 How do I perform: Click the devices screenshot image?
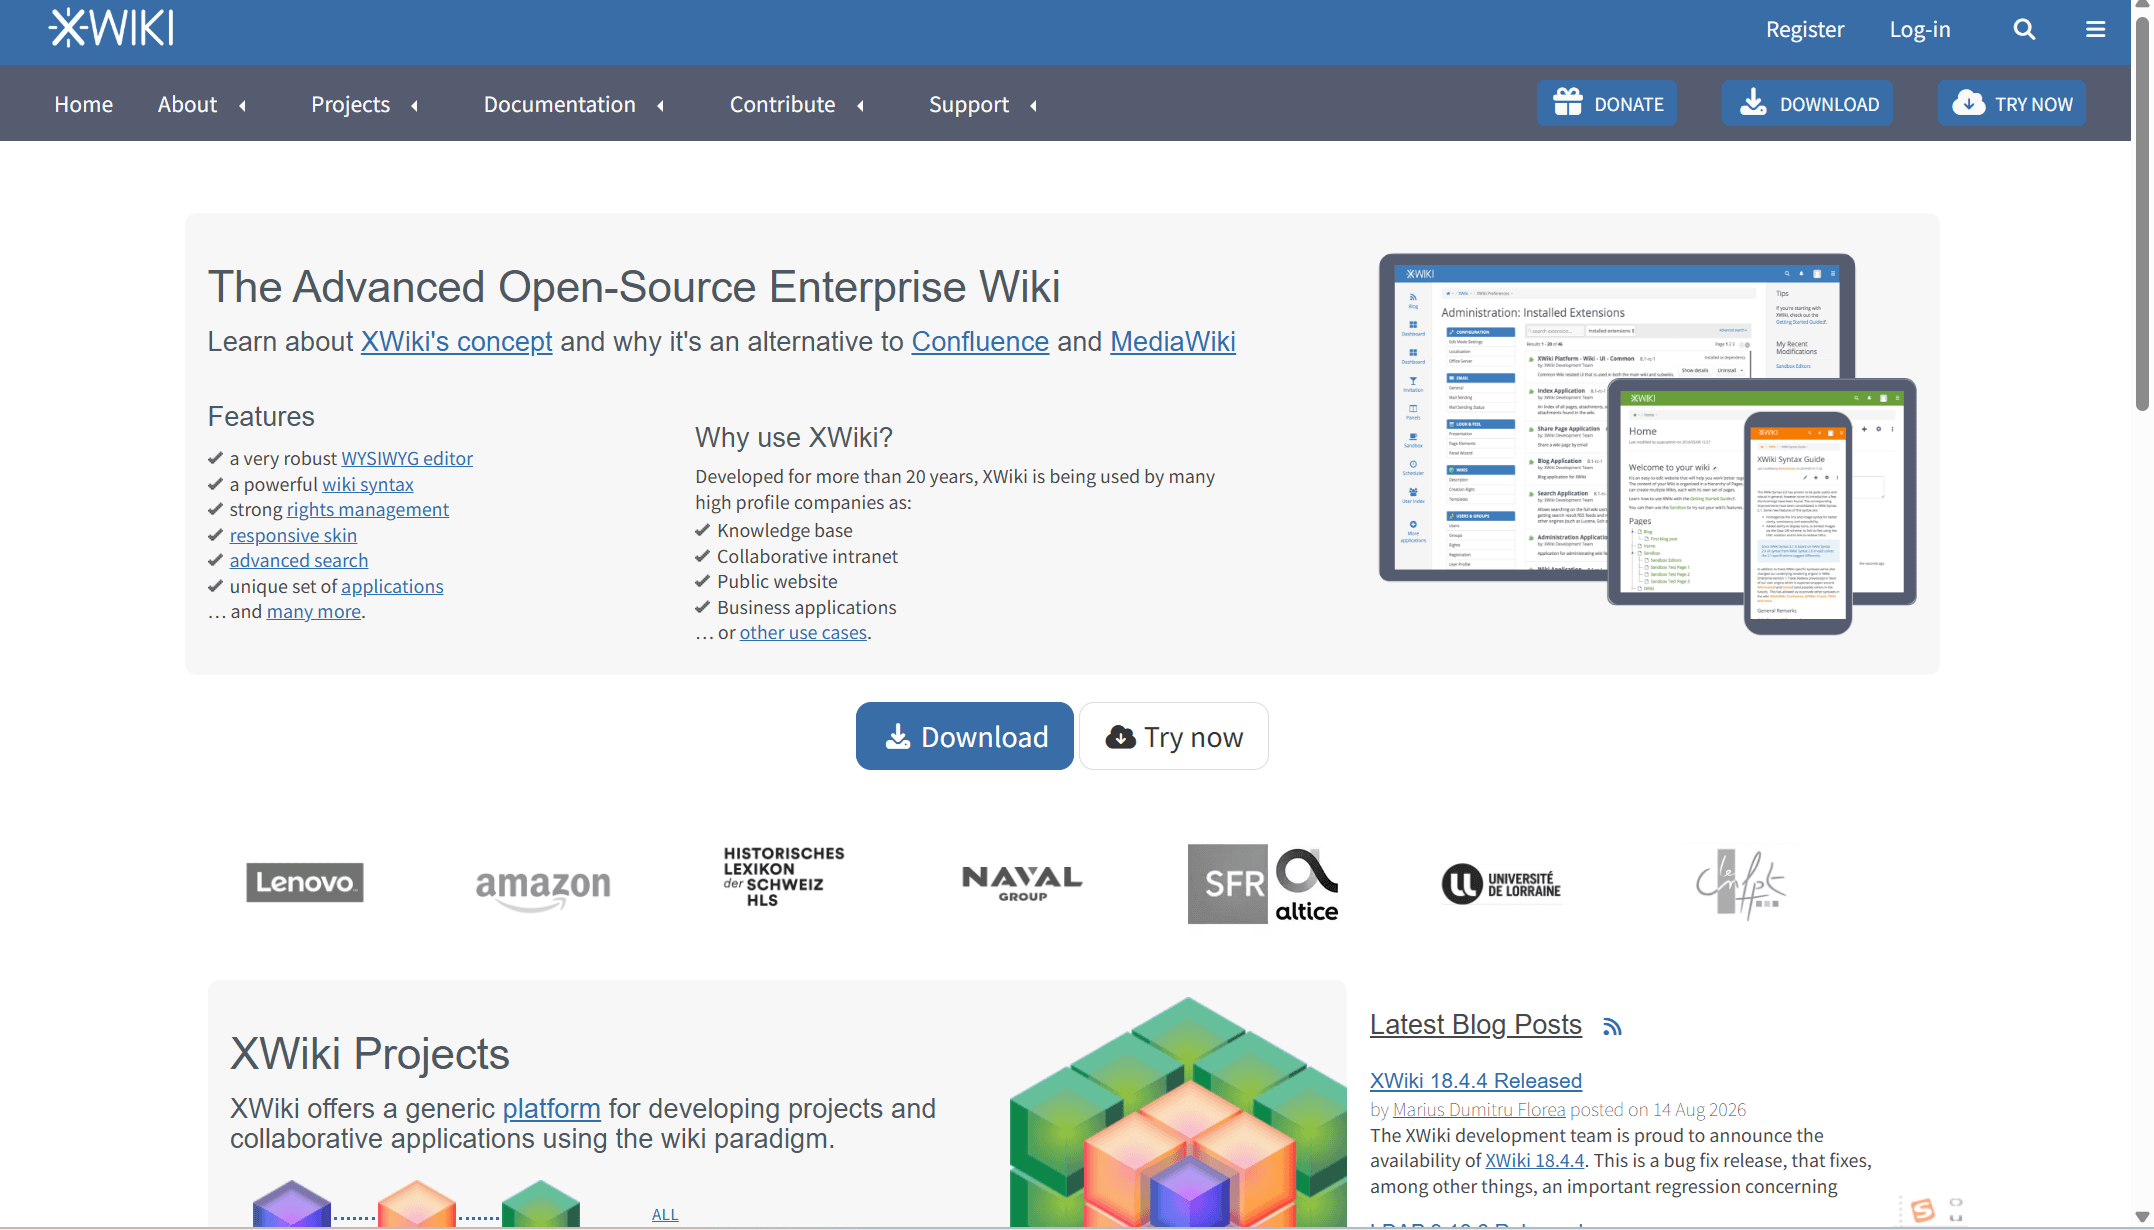point(1647,443)
